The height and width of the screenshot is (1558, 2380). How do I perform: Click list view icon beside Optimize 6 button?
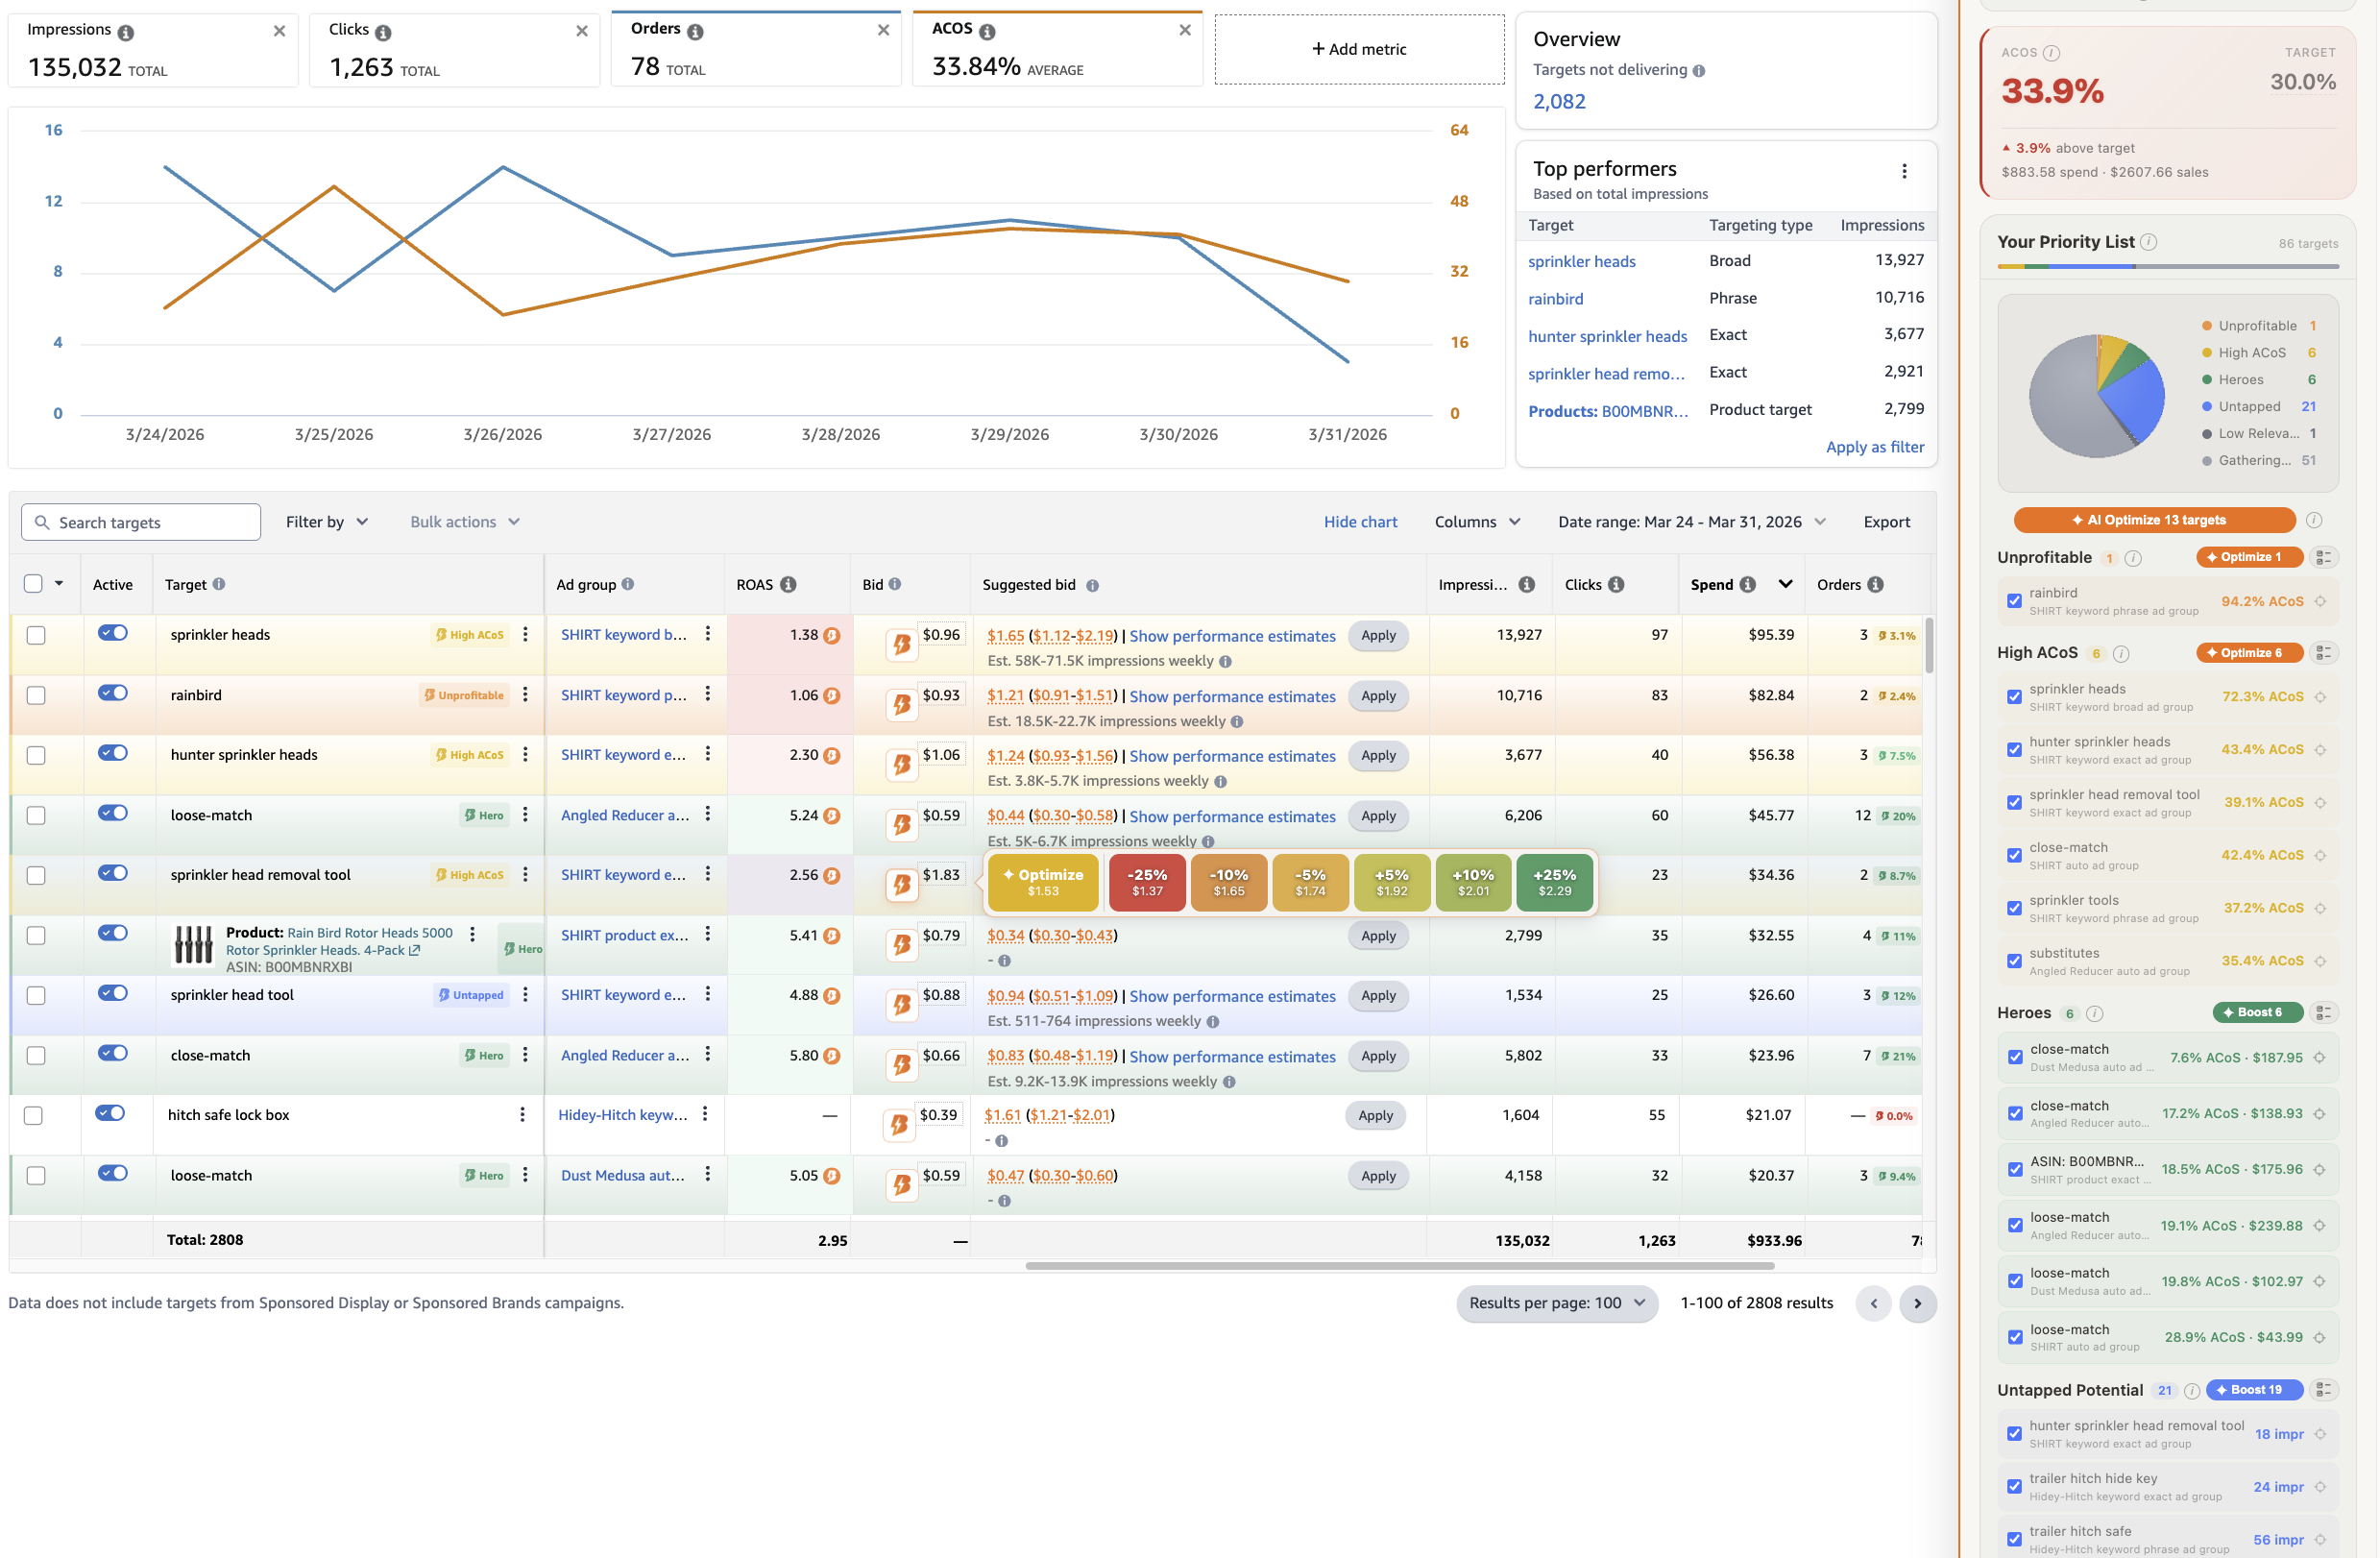coord(2323,653)
